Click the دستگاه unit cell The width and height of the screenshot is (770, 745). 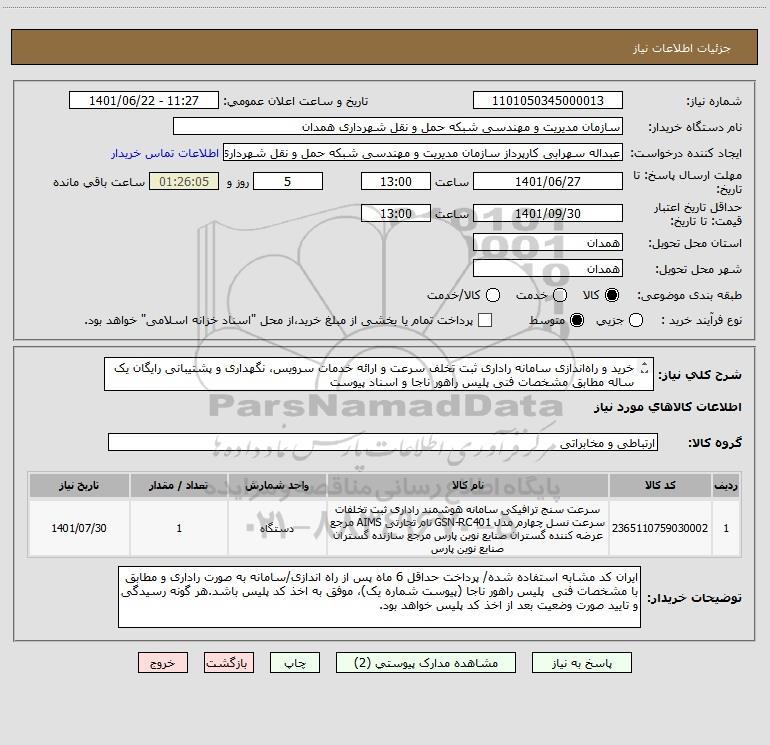tap(277, 528)
